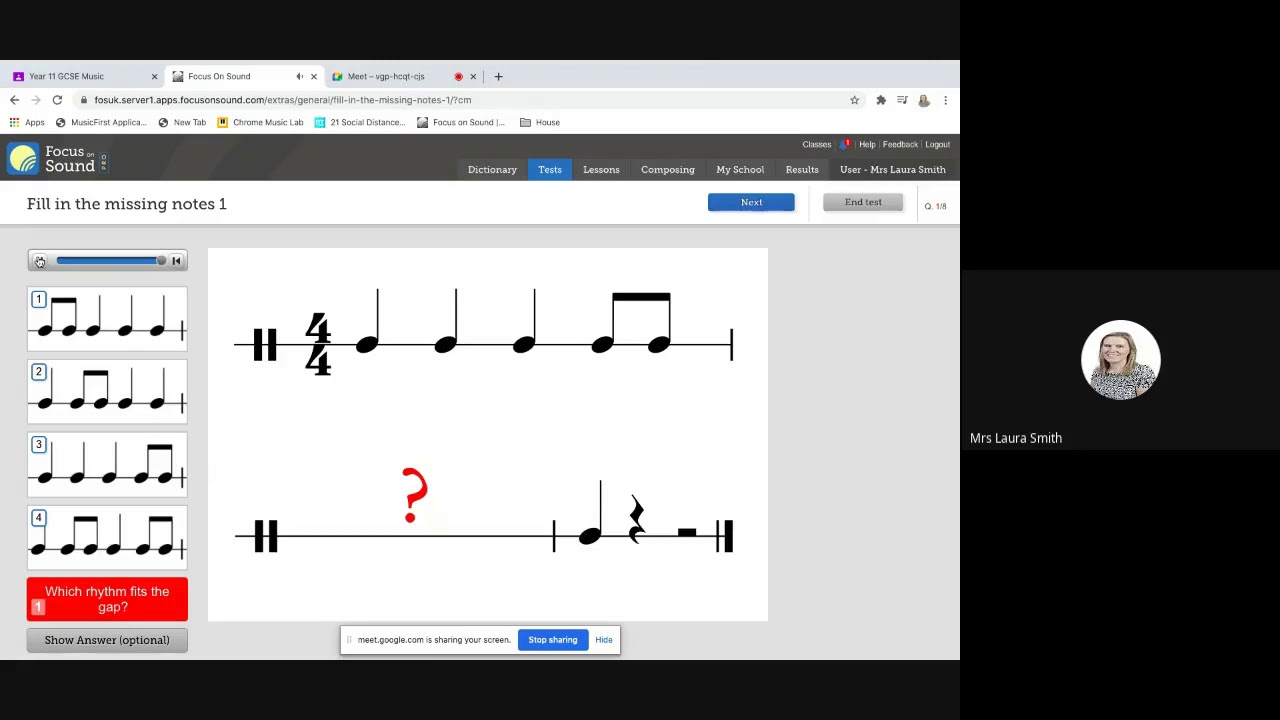Viewport: 1280px width, 720px height.
Task: Click the Classes link
Action: pyautogui.click(x=816, y=144)
